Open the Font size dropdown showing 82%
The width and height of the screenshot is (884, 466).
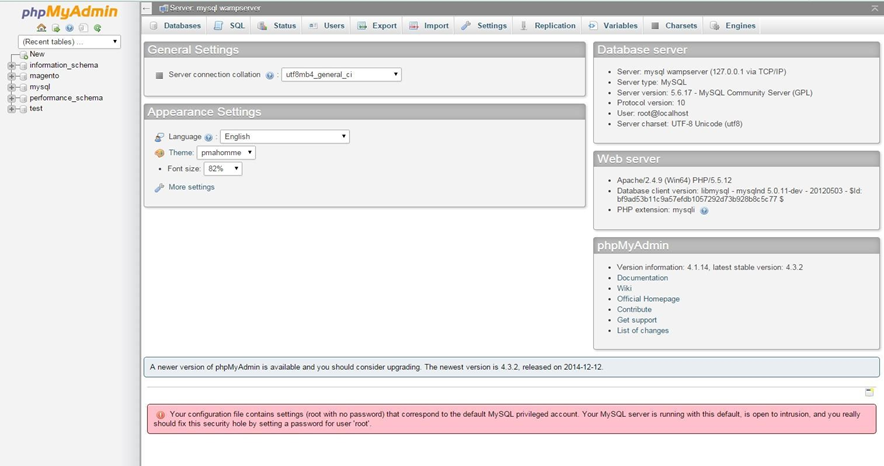tap(222, 169)
